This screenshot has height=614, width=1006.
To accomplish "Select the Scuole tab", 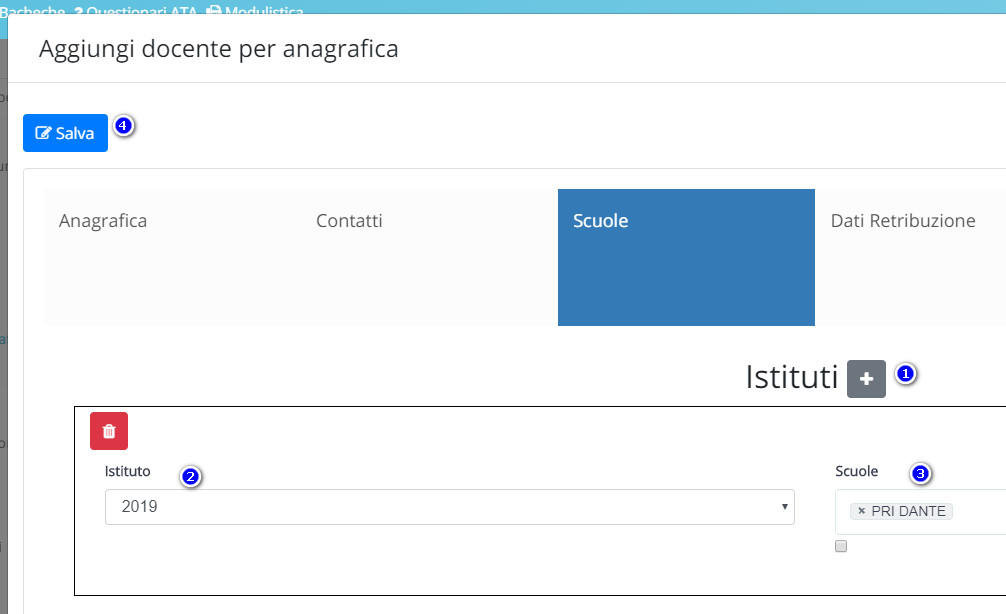I will click(x=686, y=257).
